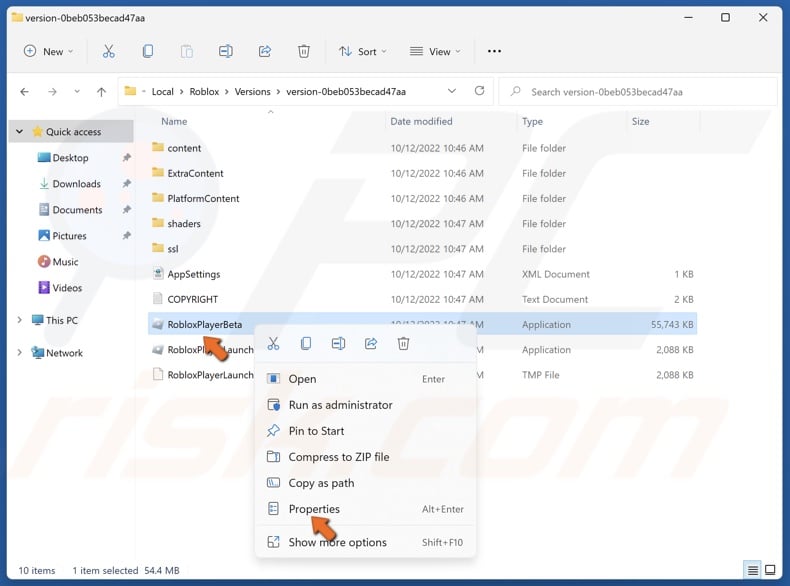Sort by the Size column header

[640, 121]
